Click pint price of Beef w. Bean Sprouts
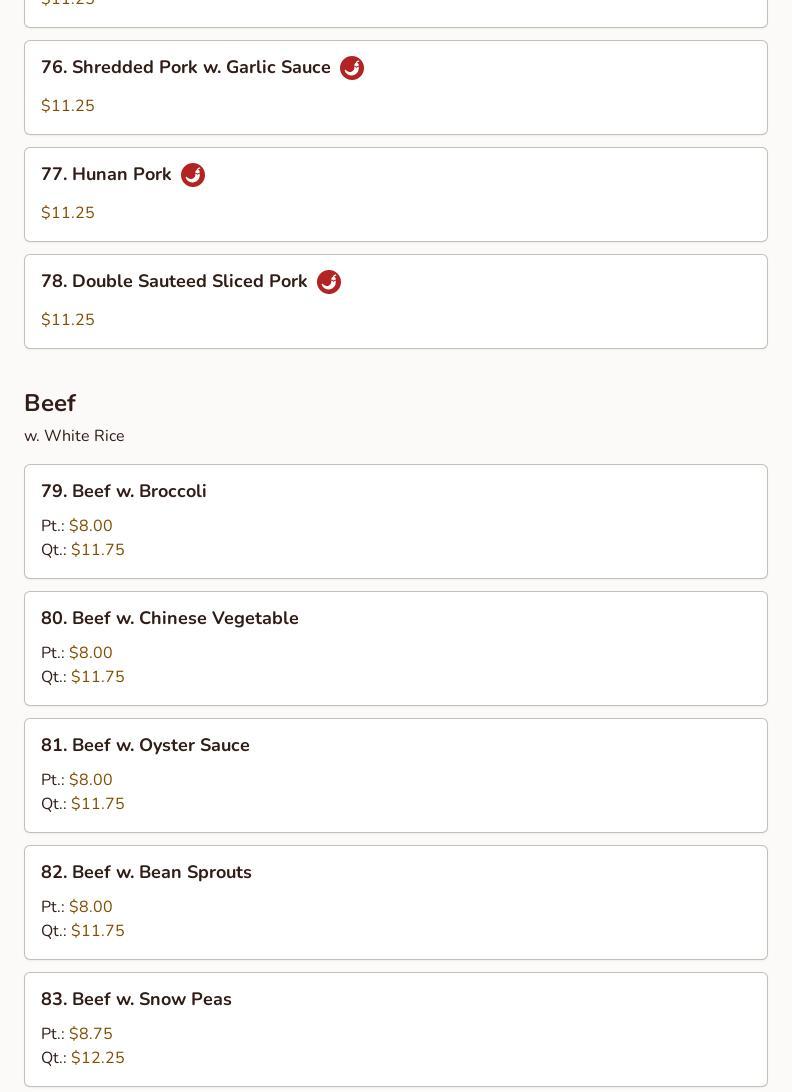This screenshot has height=1092, width=792. tap(90, 907)
